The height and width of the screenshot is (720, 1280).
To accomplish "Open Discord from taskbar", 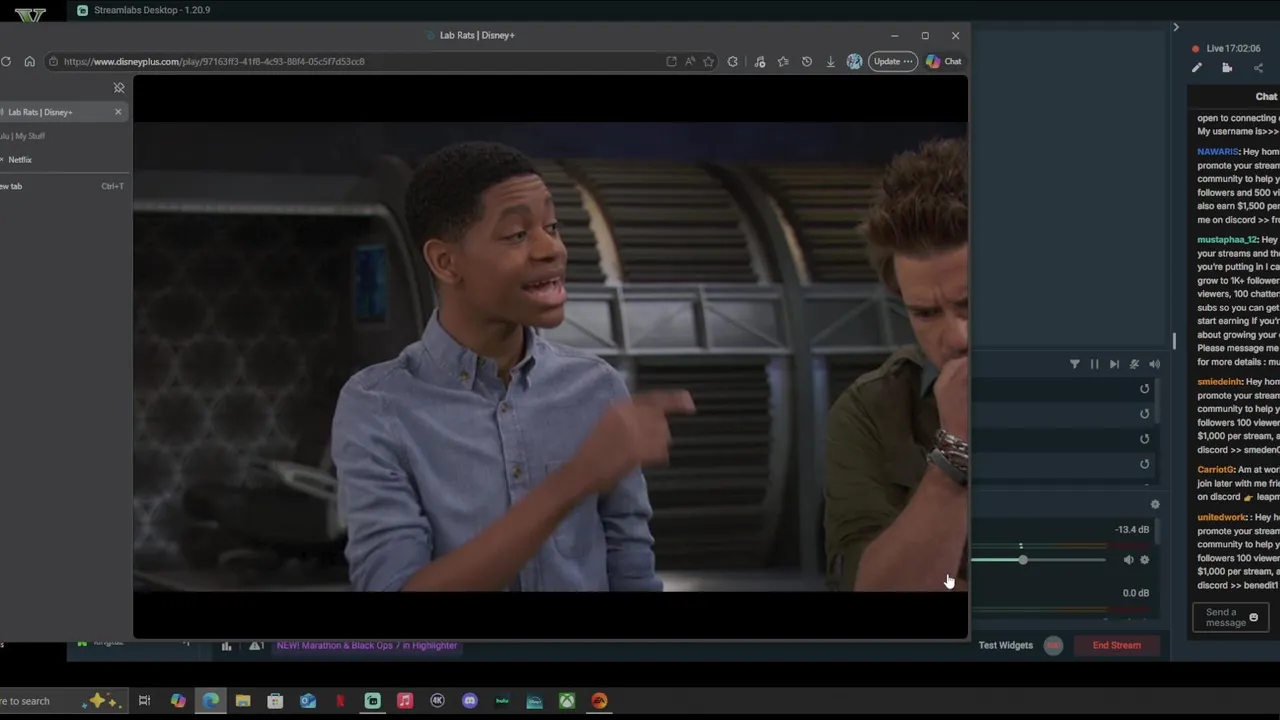I will tap(470, 701).
